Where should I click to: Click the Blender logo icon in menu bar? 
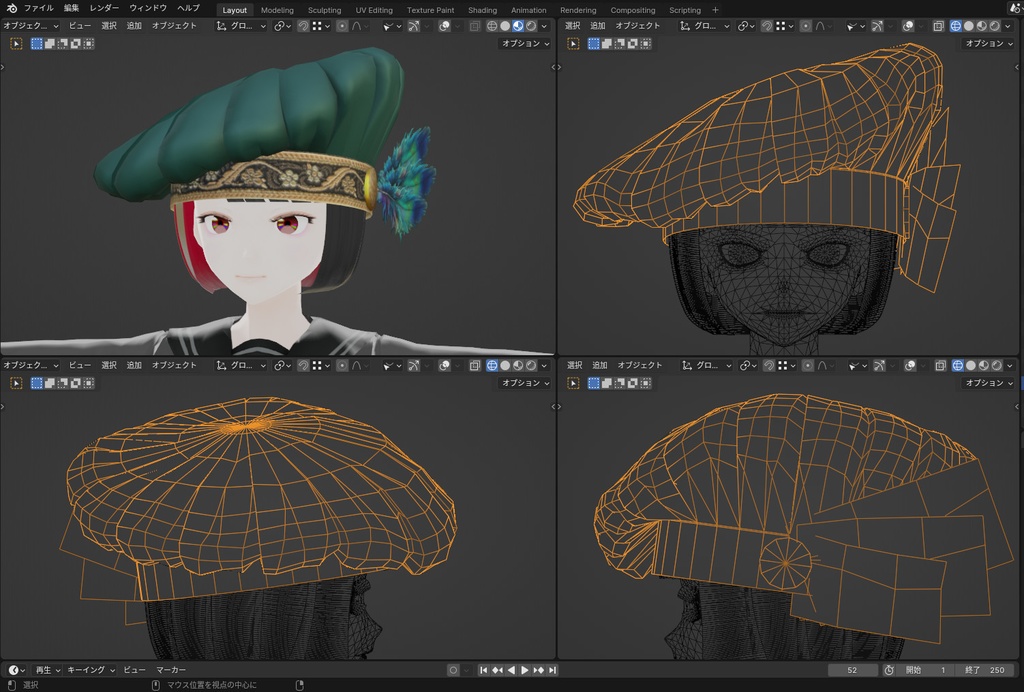[11, 8]
